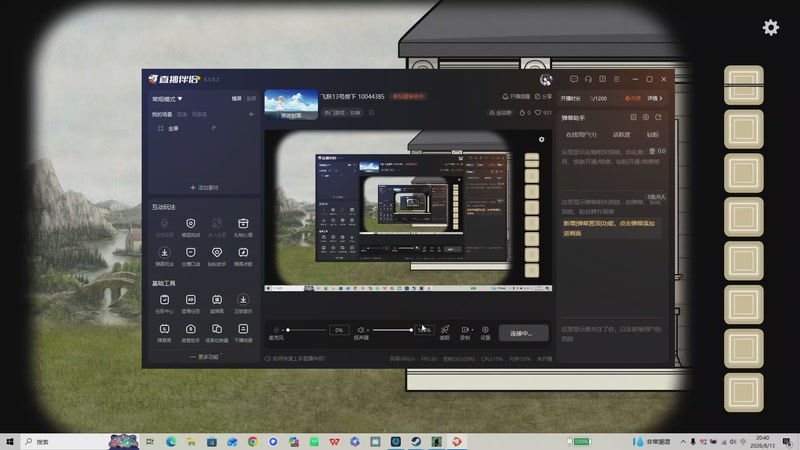The height and width of the screenshot is (450, 800).
Task: Open 弹幕助手 settings gear icon
Action: (646, 117)
